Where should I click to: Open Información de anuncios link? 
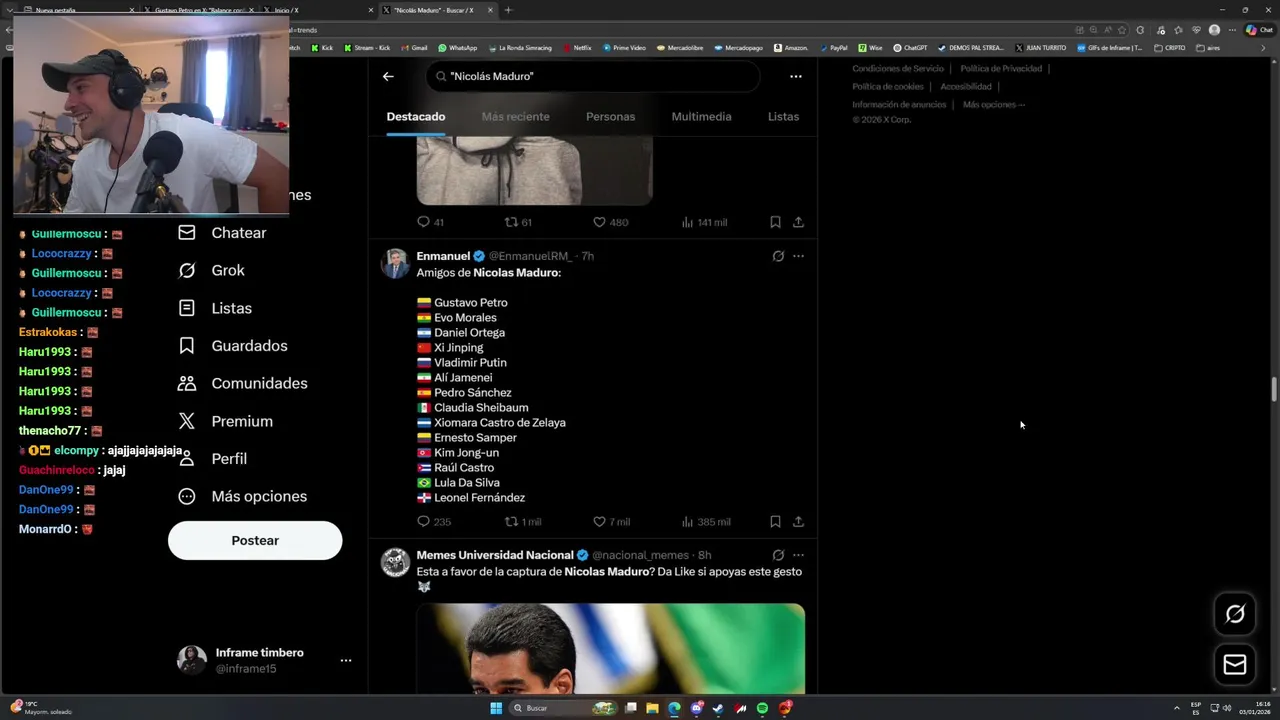click(x=899, y=105)
